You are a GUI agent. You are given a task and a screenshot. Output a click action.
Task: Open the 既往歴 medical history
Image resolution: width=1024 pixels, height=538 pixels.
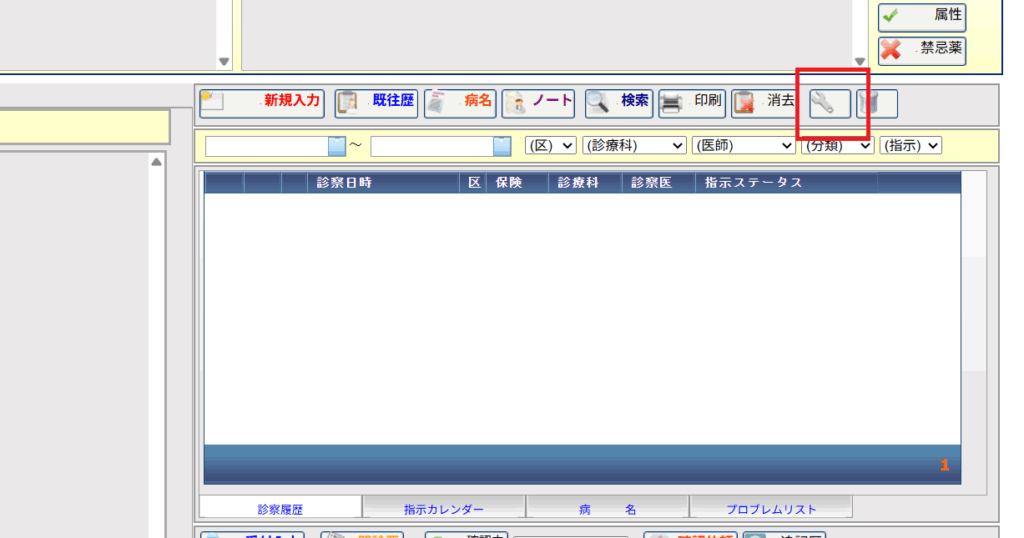click(376, 102)
